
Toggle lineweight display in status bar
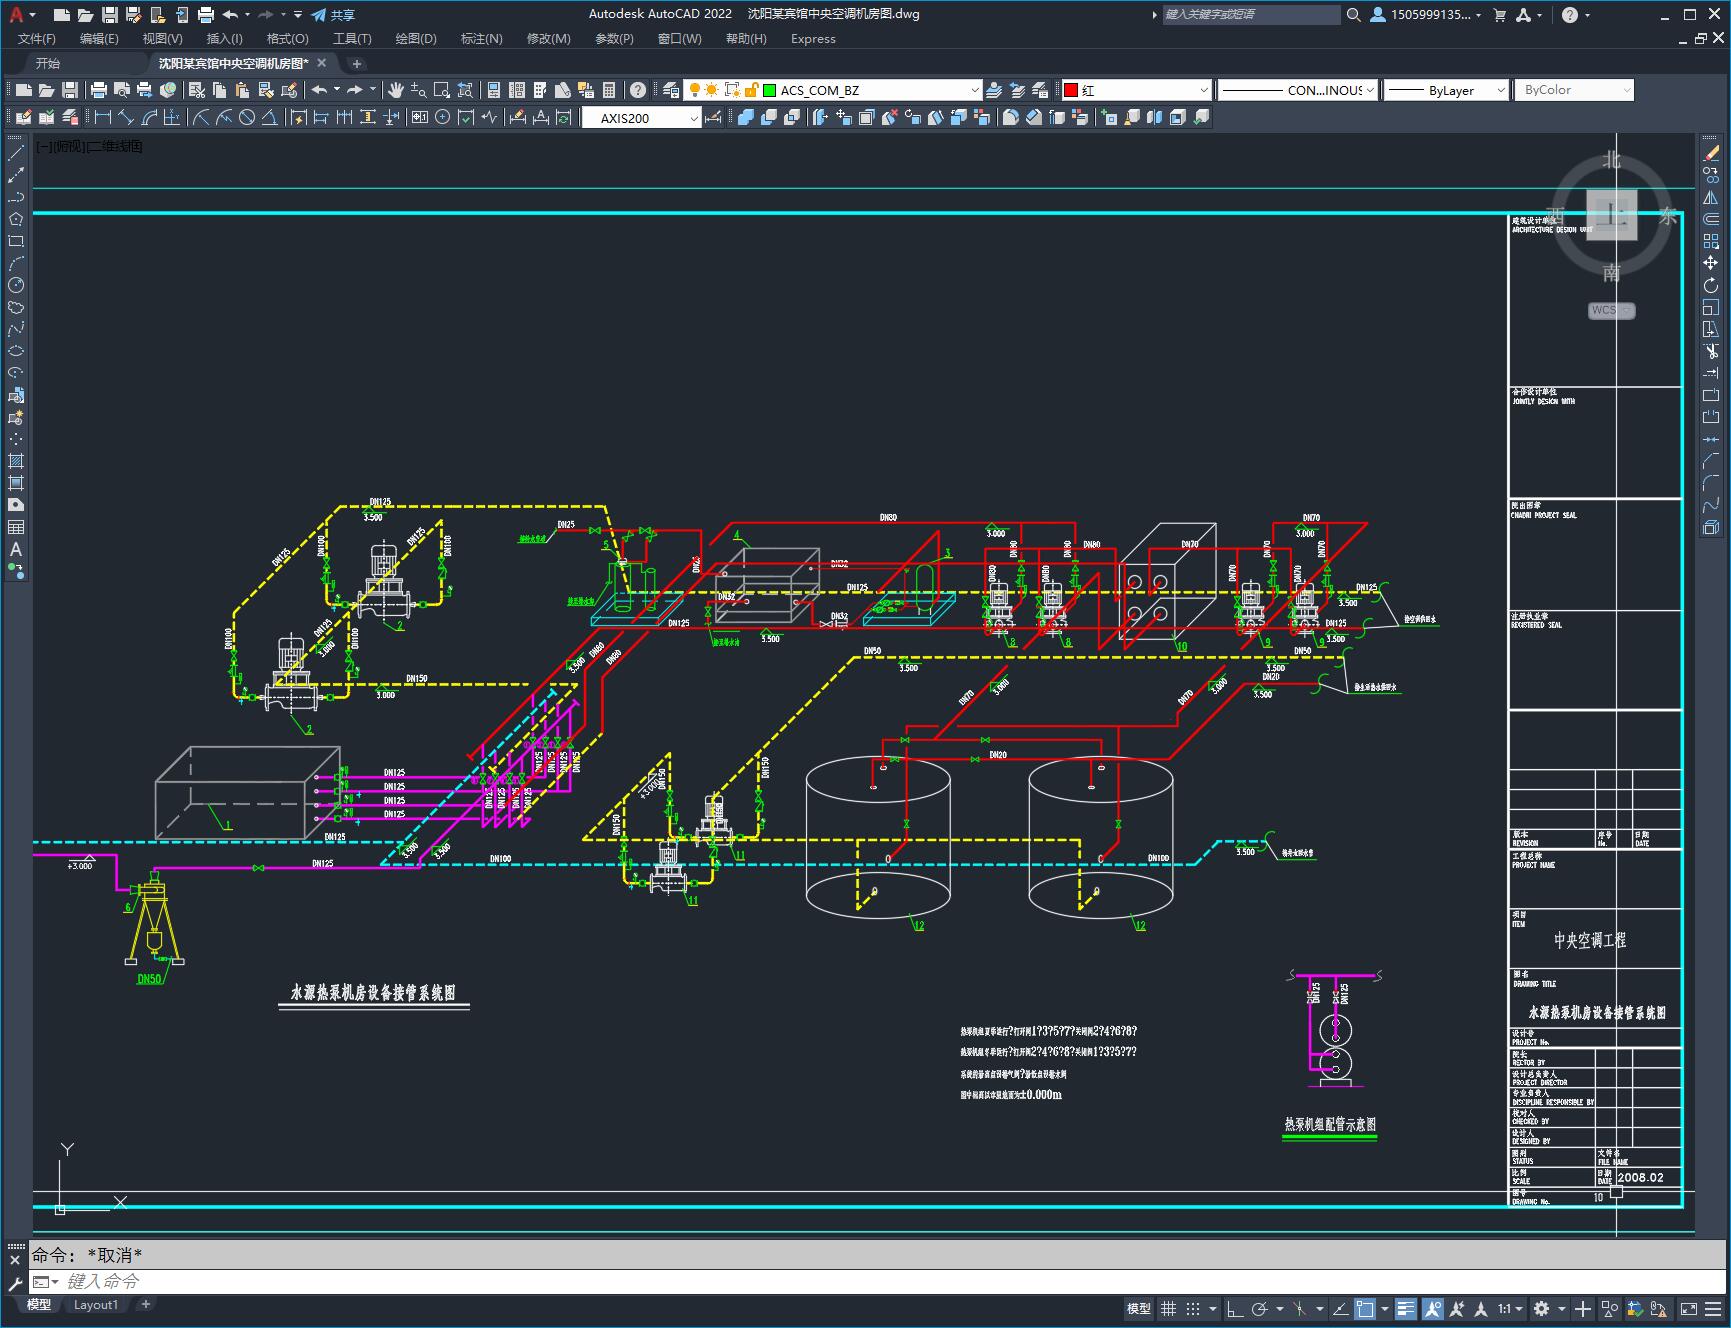(x=1406, y=1308)
